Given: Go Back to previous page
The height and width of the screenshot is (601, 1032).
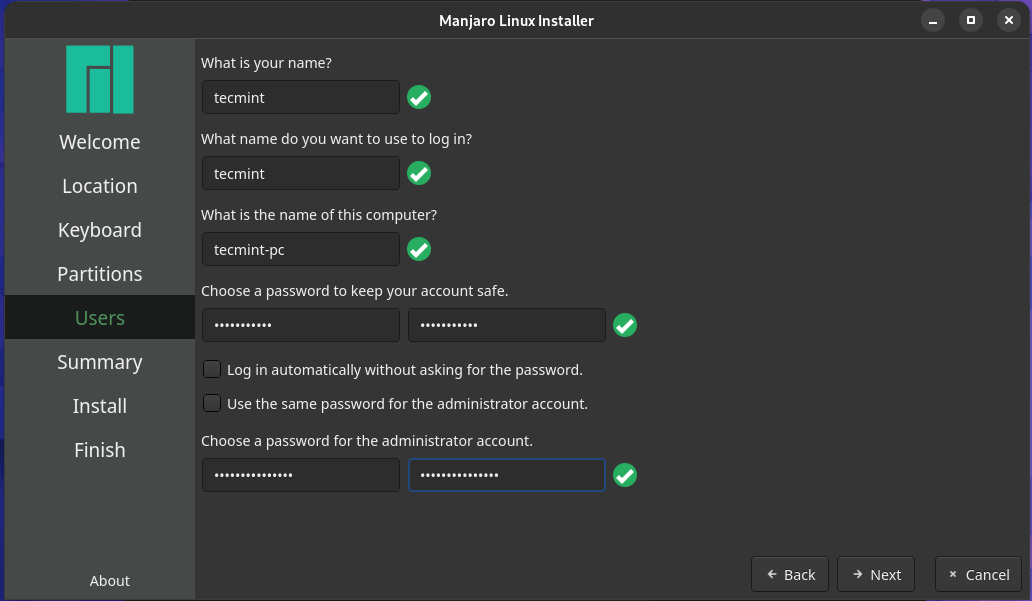Looking at the screenshot, I should (x=790, y=574).
